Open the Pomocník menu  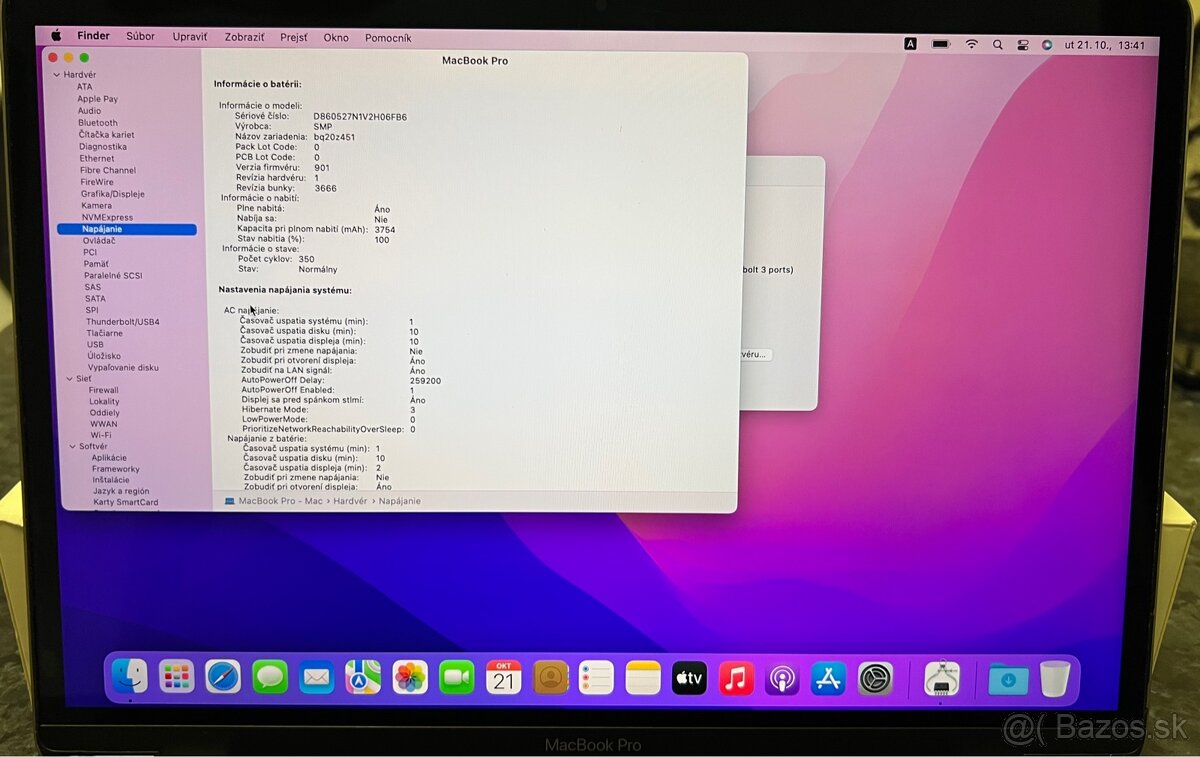(388, 37)
